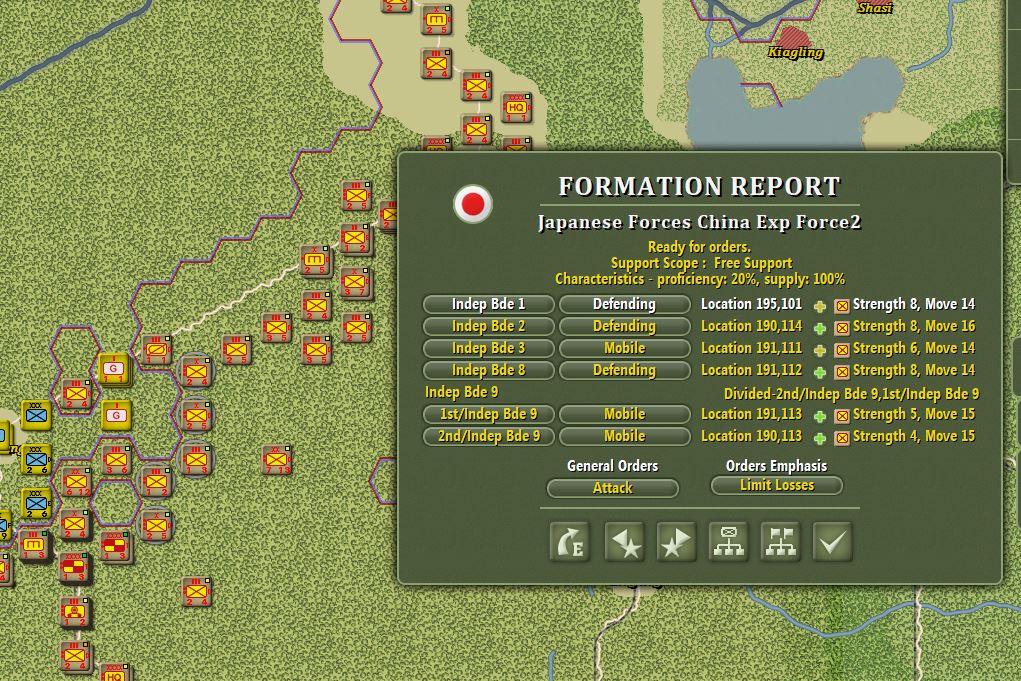Click the Japanese flag emblem
Viewport: 1021px width, 681px height.
point(473,204)
